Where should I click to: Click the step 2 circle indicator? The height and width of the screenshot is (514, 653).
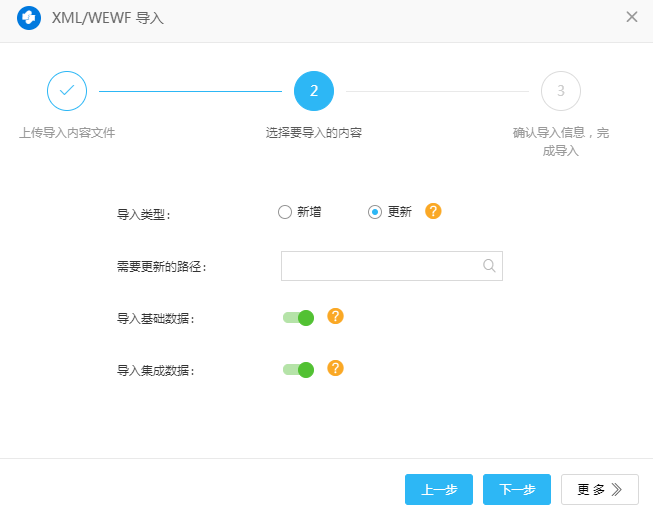(314, 91)
